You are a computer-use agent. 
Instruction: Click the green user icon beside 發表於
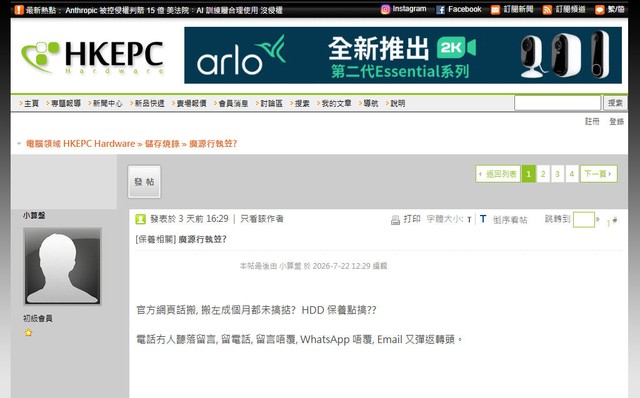click(x=140, y=219)
